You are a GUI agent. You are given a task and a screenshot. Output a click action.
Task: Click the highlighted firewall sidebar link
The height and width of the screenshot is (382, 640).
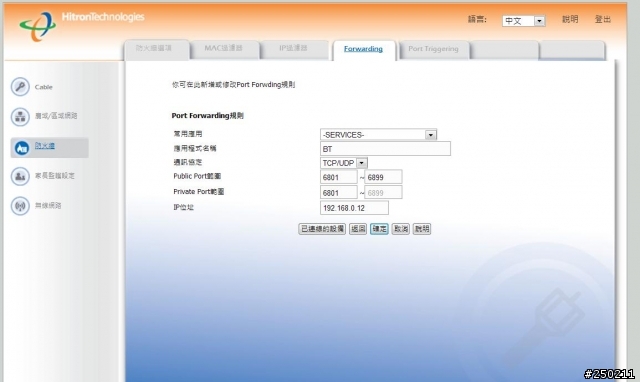click(45, 146)
